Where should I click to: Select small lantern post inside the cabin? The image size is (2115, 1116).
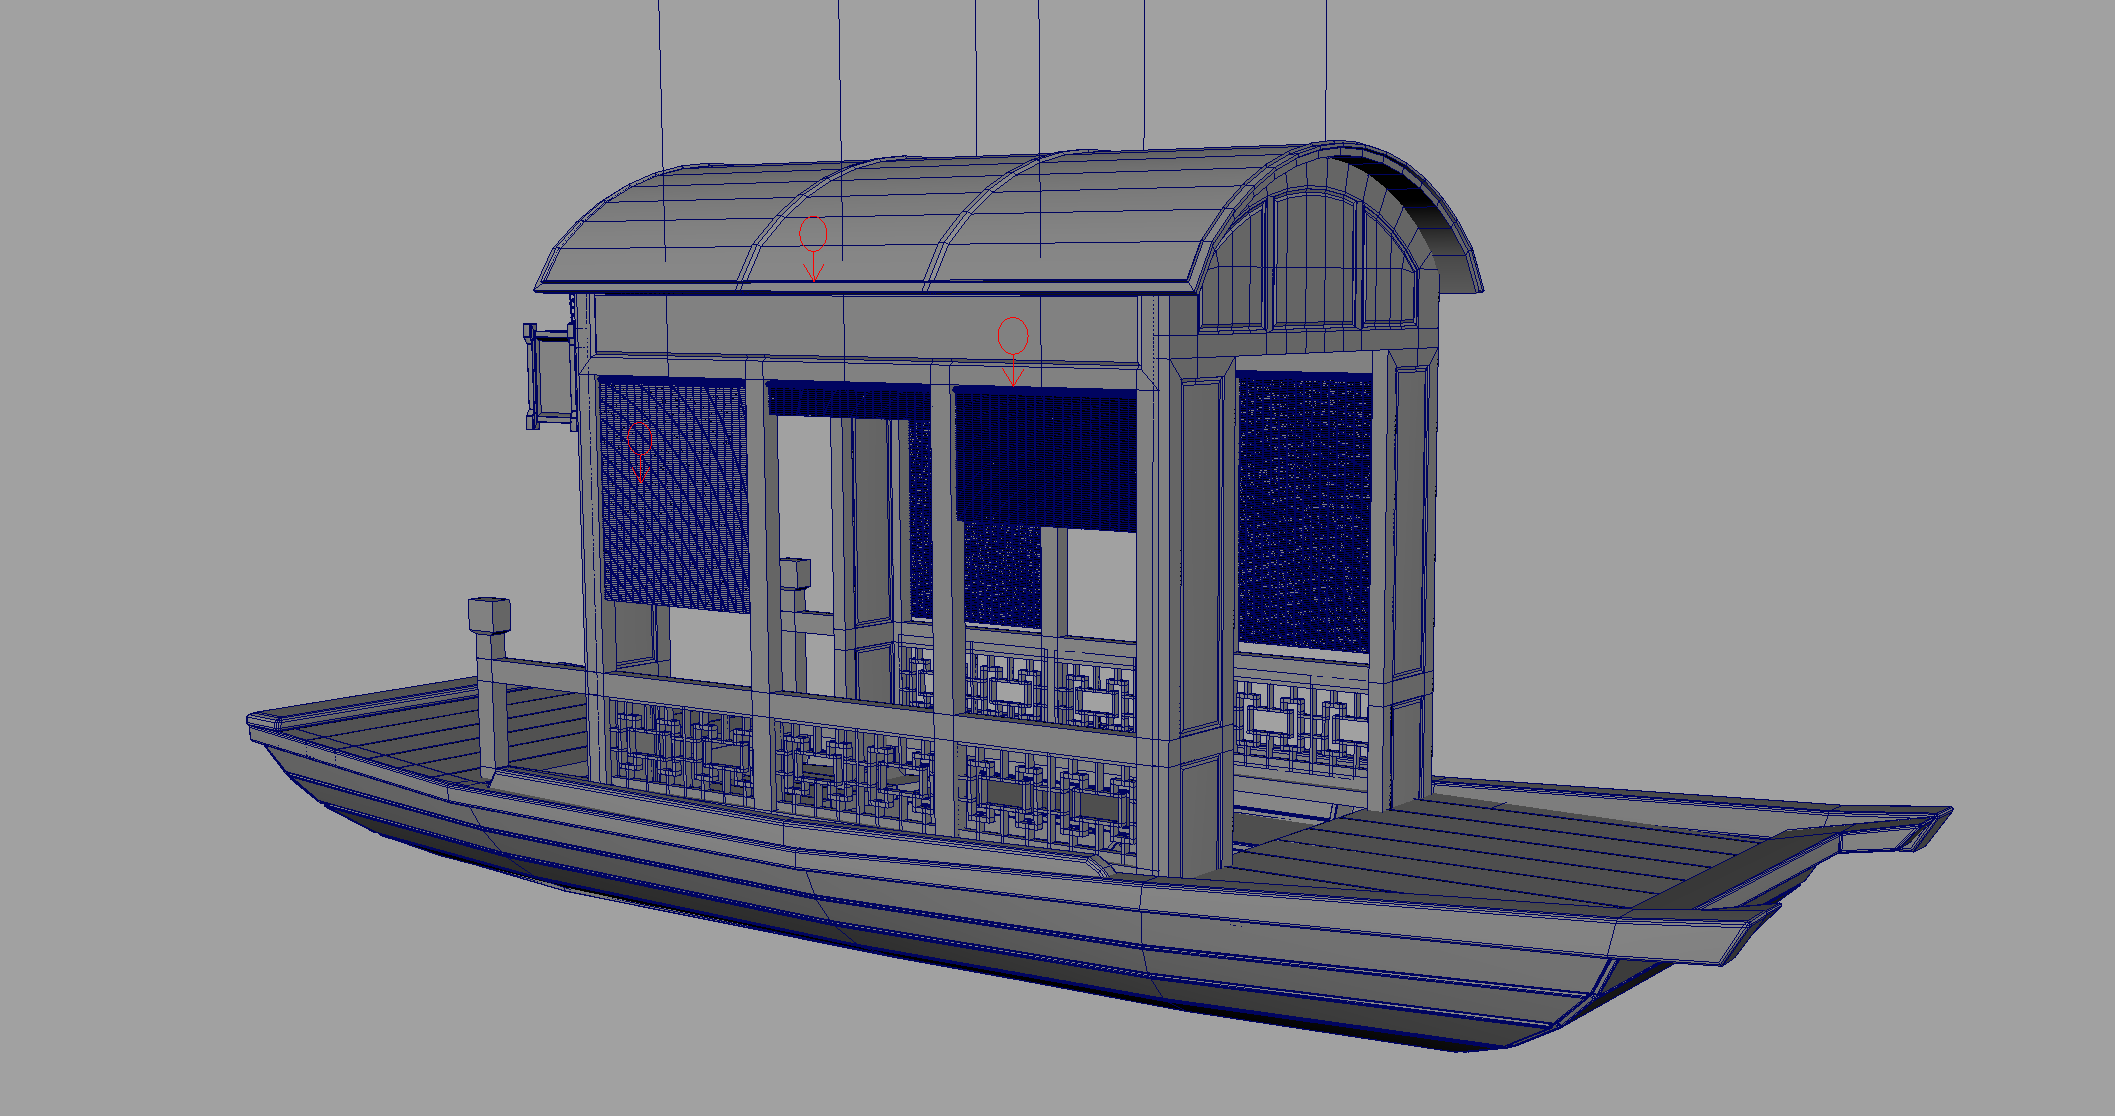[794, 574]
